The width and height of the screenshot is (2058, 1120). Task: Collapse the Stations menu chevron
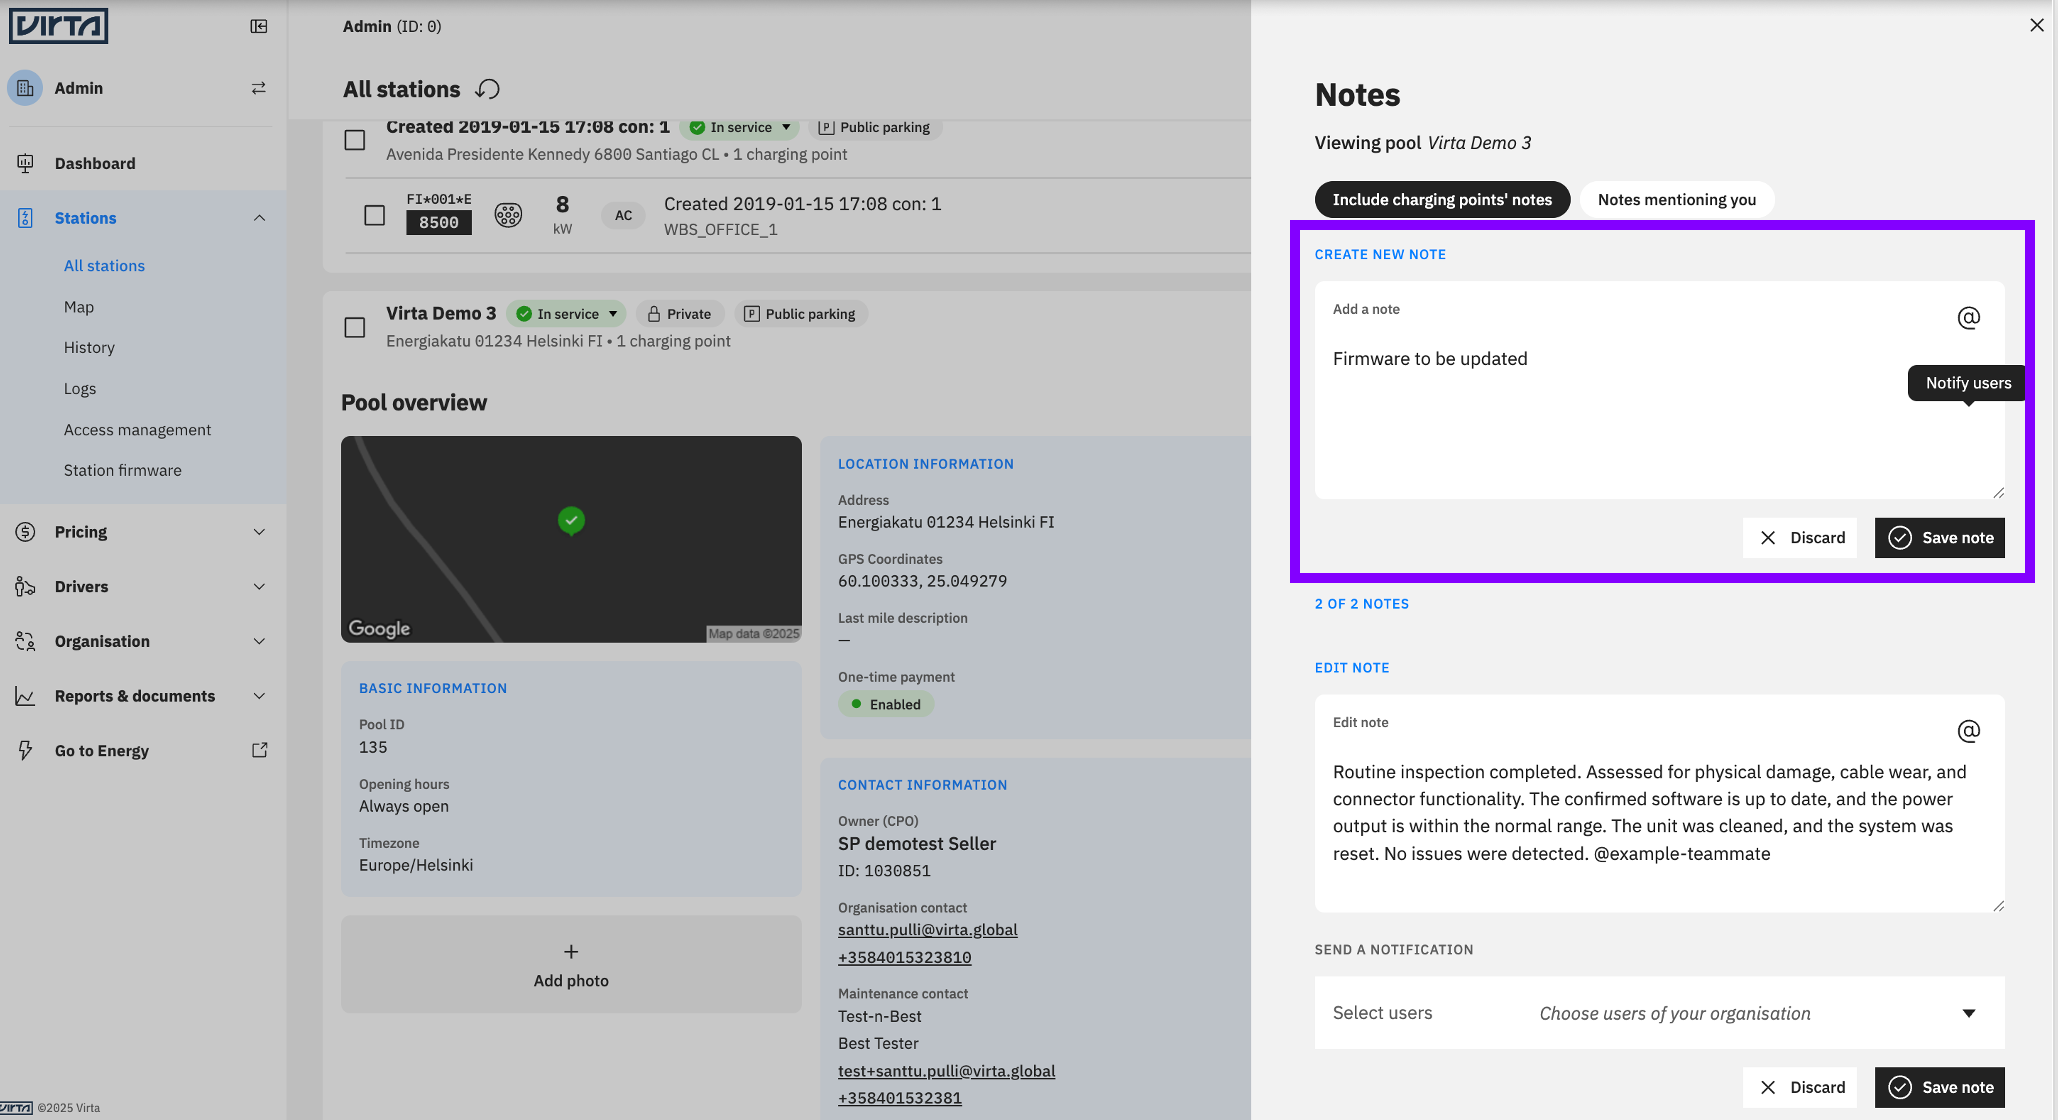point(259,218)
